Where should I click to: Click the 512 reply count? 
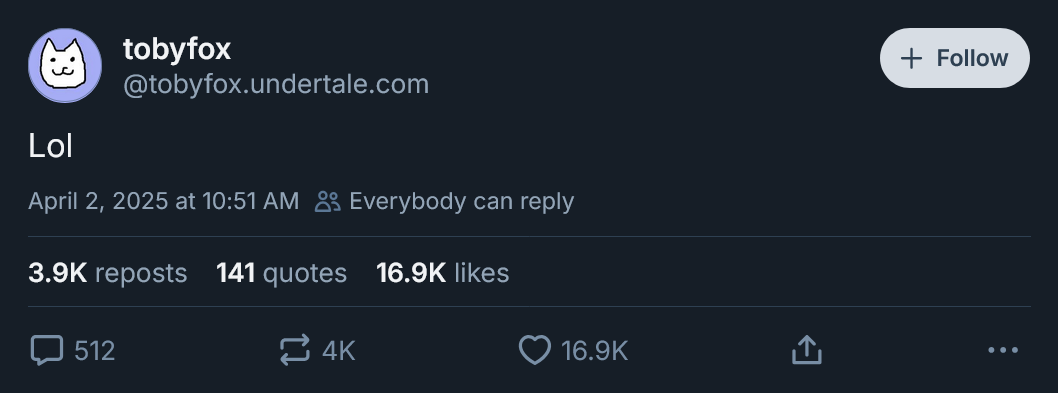(x=94, y=351)
